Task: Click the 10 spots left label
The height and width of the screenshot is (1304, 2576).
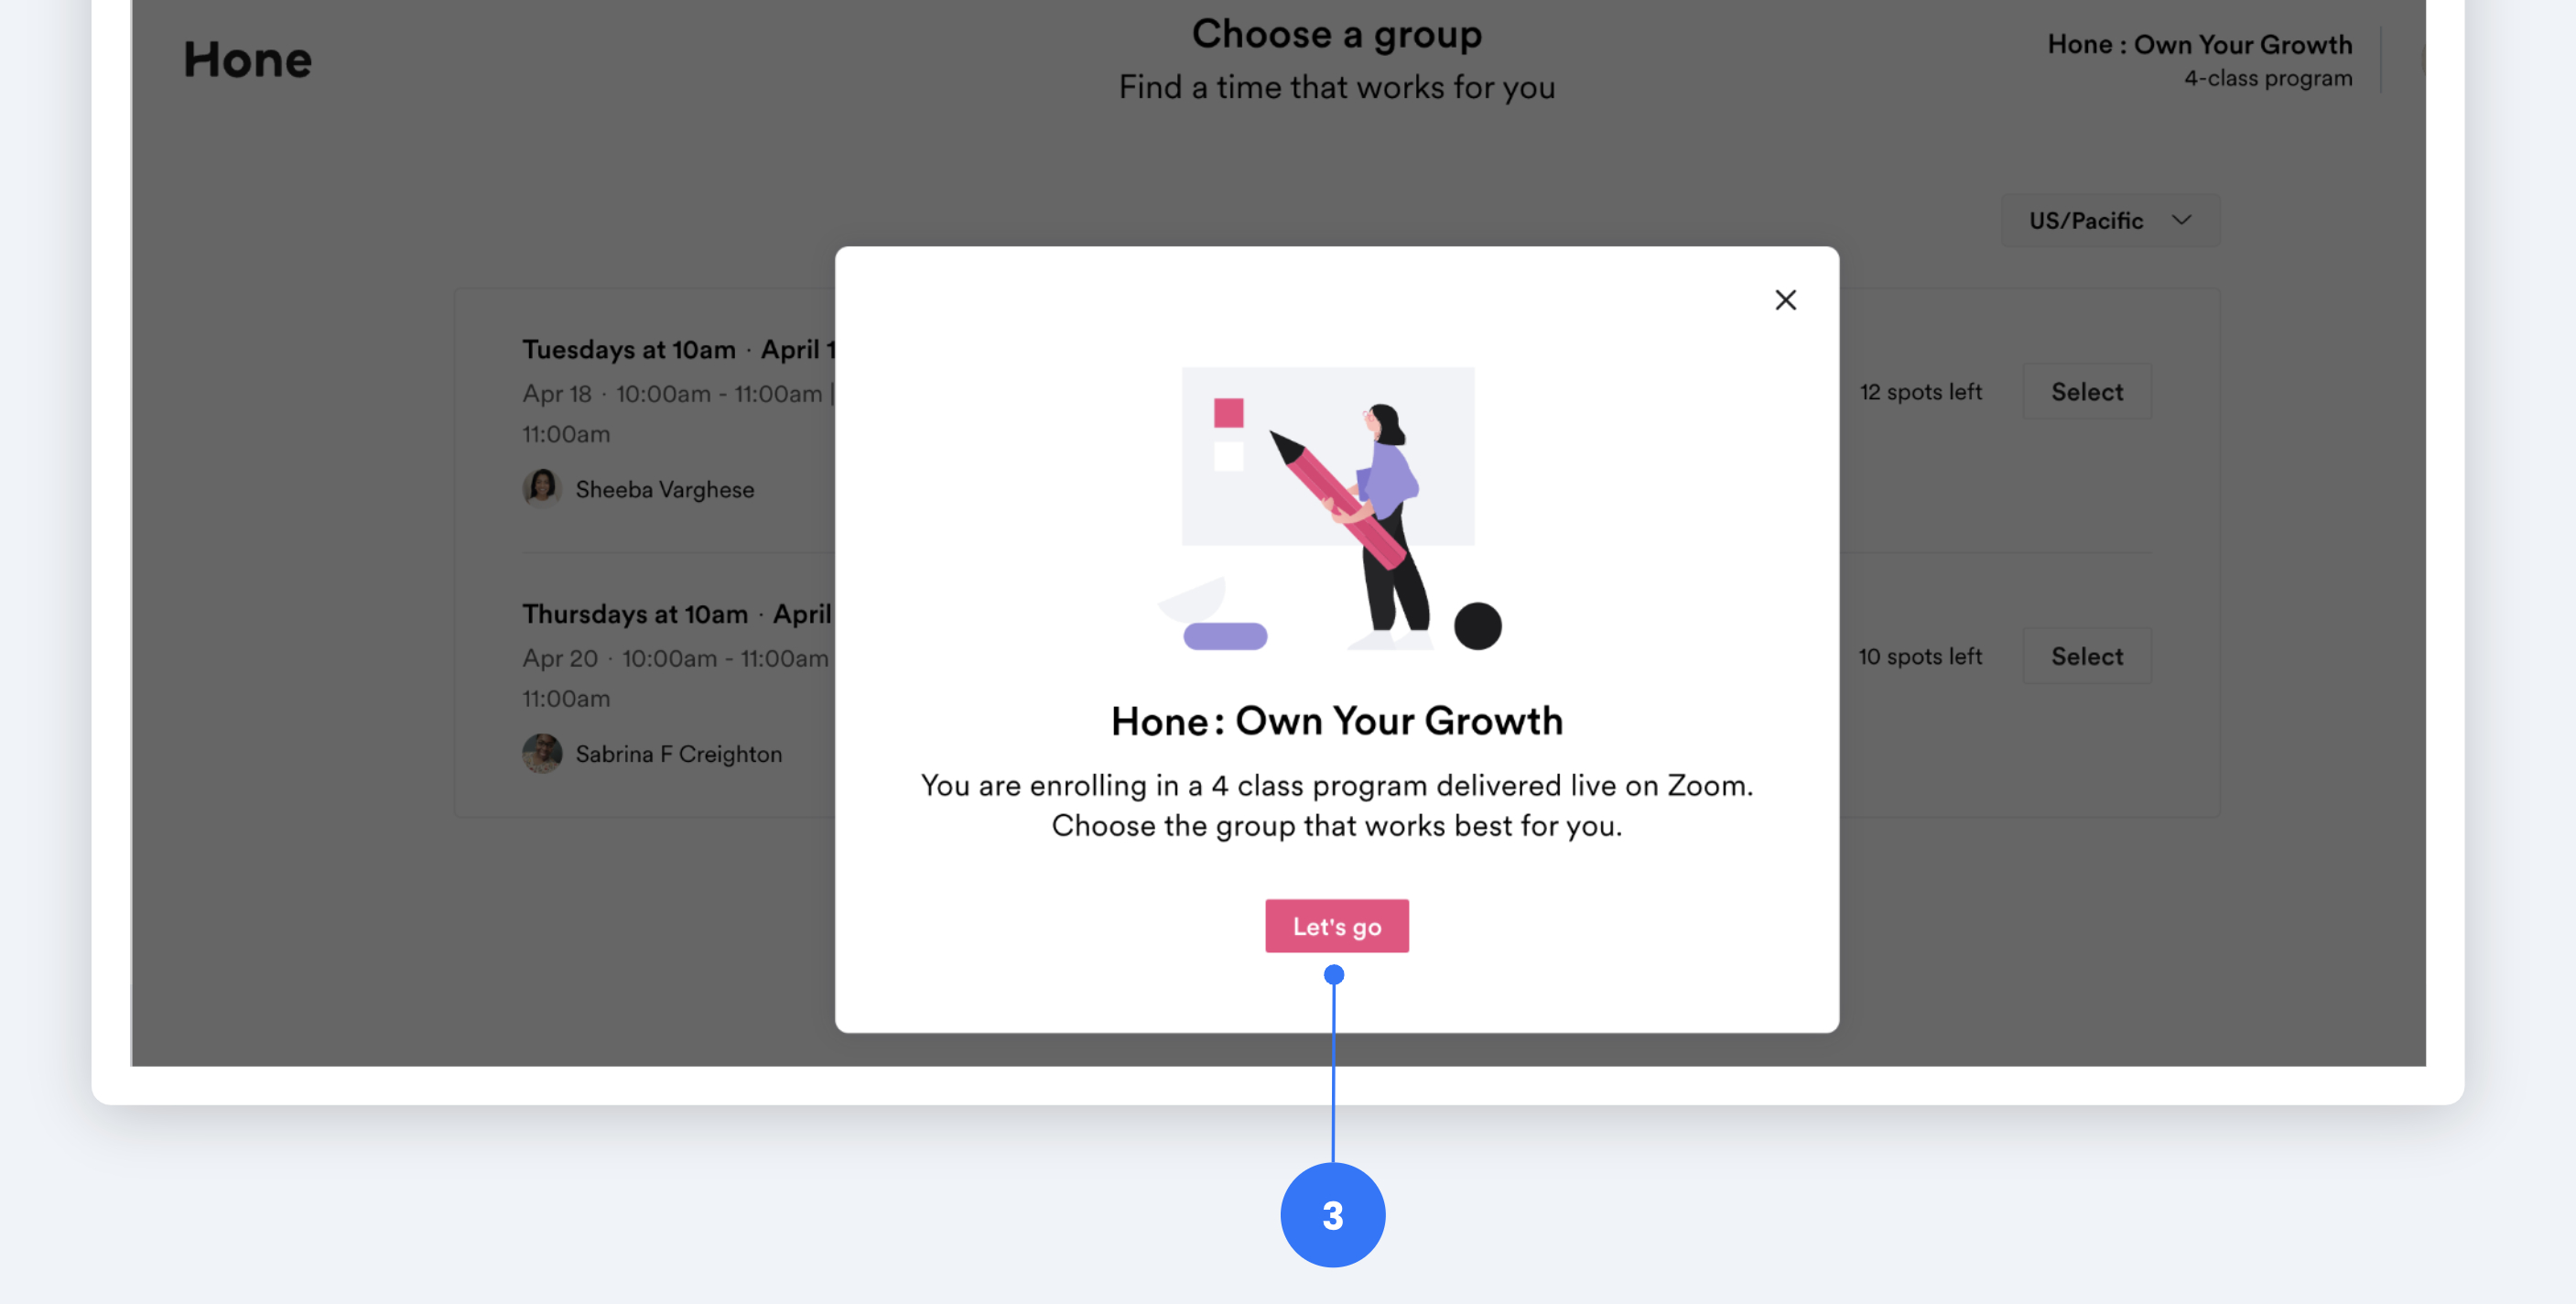Action: 1920,657
